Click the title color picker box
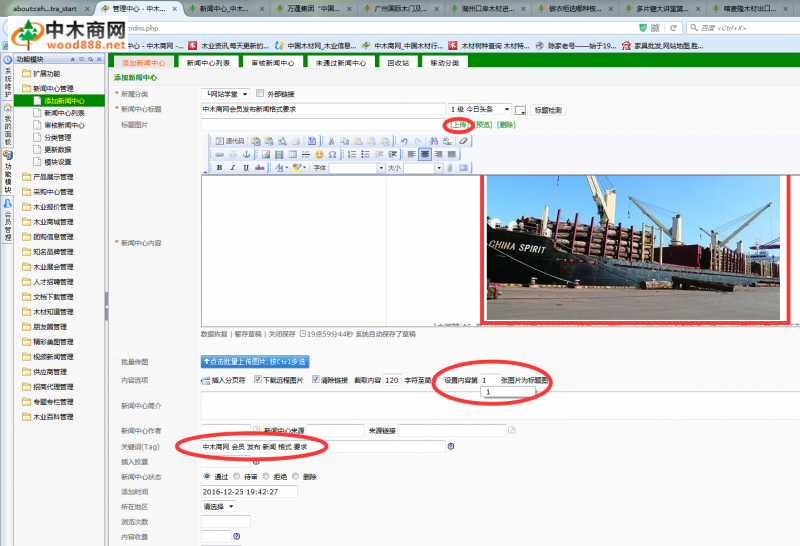Viewport: 800px width, 546px height. 520,110
